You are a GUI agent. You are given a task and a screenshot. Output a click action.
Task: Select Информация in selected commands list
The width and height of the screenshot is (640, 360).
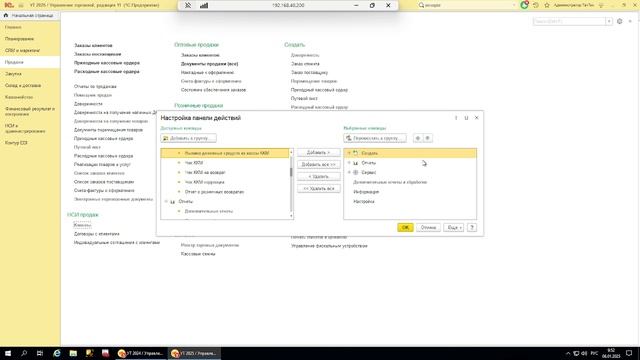tap(366, 192)
